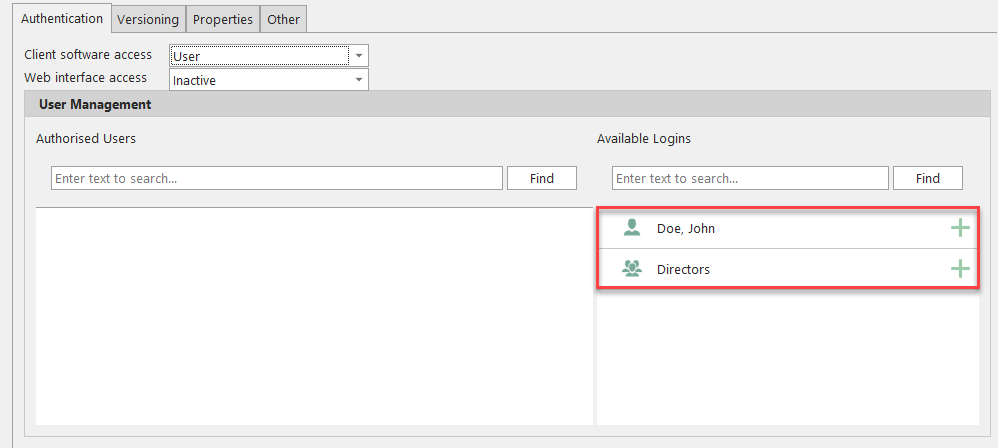Click the 'Inactive' value in the web access combo box
The image size is (998, 448).
pos(260,80)
